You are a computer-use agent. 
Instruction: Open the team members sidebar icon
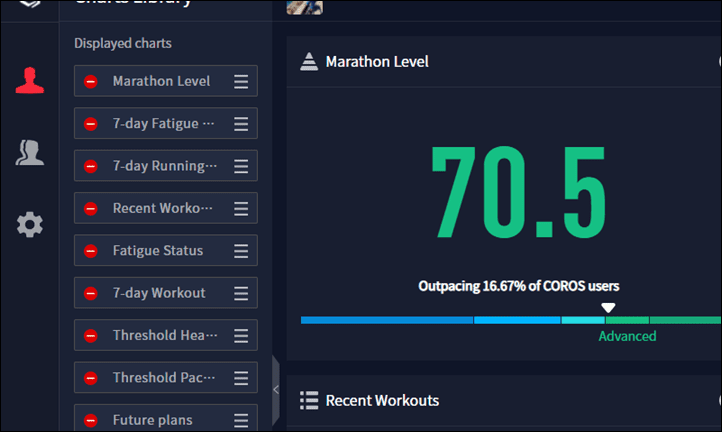[x=29, y=152]
